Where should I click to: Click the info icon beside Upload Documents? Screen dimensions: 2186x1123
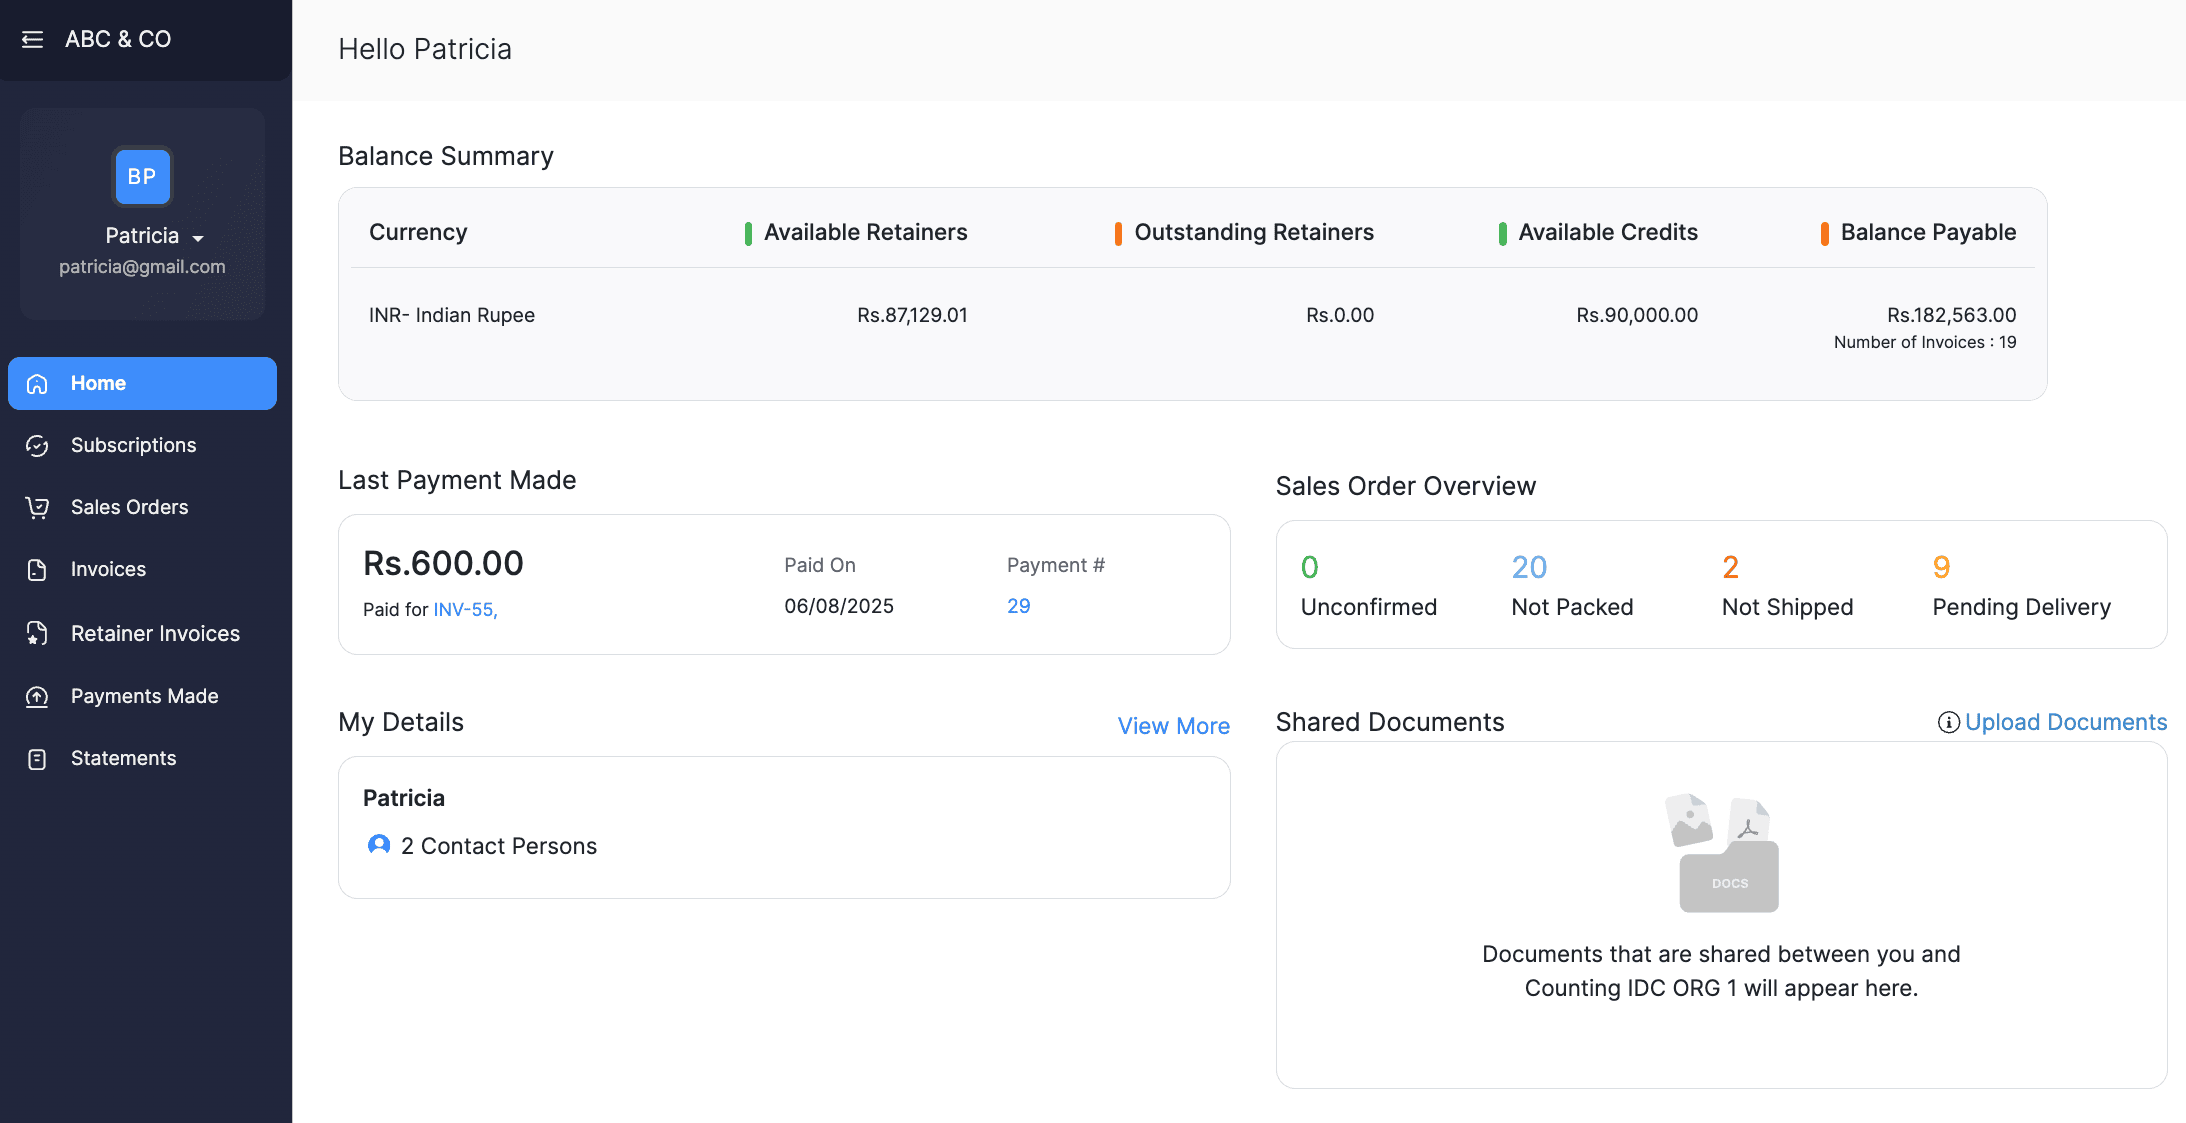(x=1947, y=721)
